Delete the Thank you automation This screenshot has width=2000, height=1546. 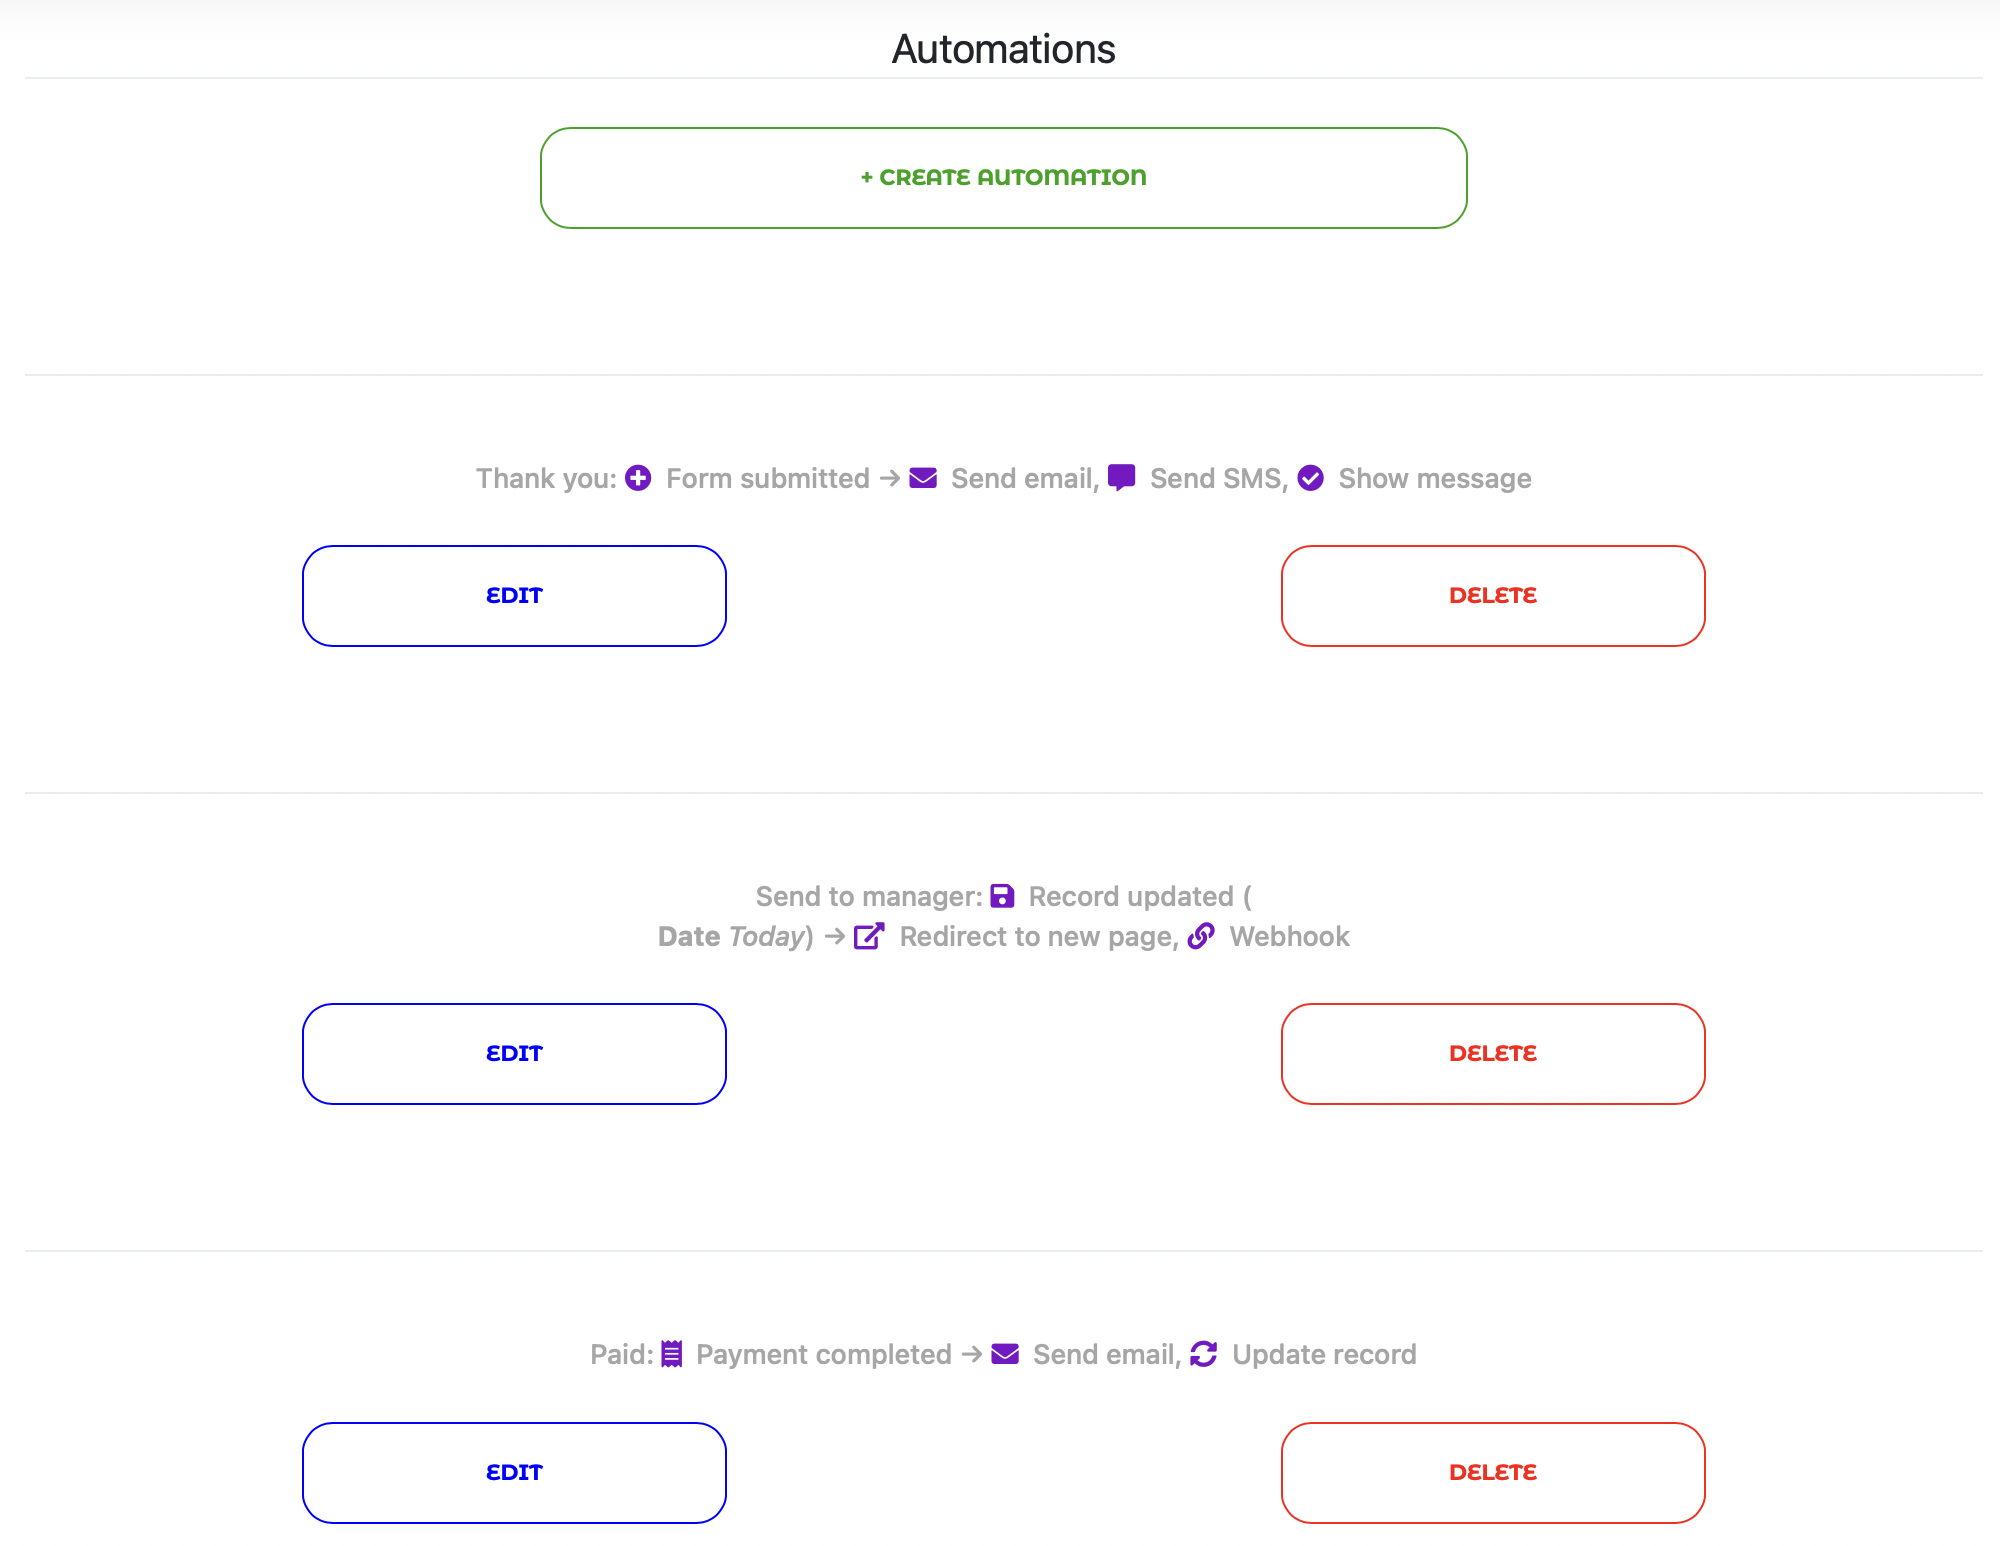click(x=1492, y=595)
